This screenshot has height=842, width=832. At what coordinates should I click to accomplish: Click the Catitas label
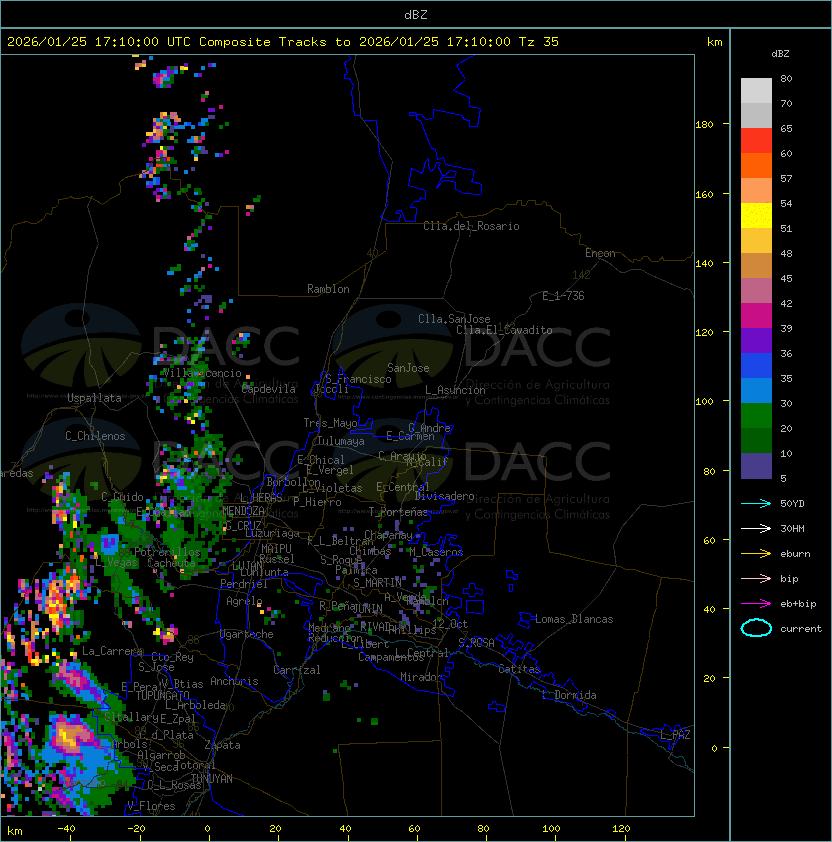(519, 669)
